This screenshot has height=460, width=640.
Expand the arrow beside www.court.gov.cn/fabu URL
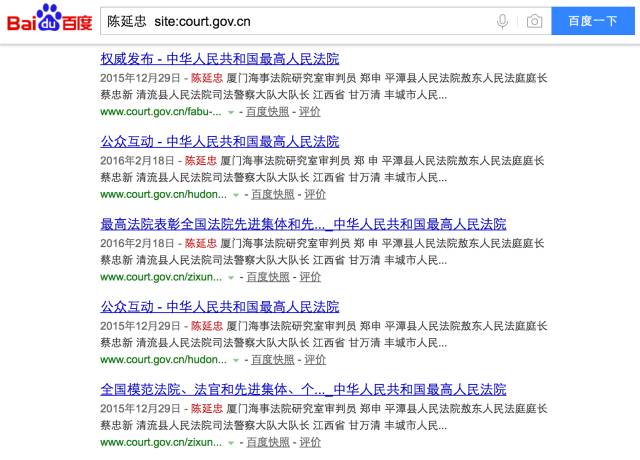[230, 113]
